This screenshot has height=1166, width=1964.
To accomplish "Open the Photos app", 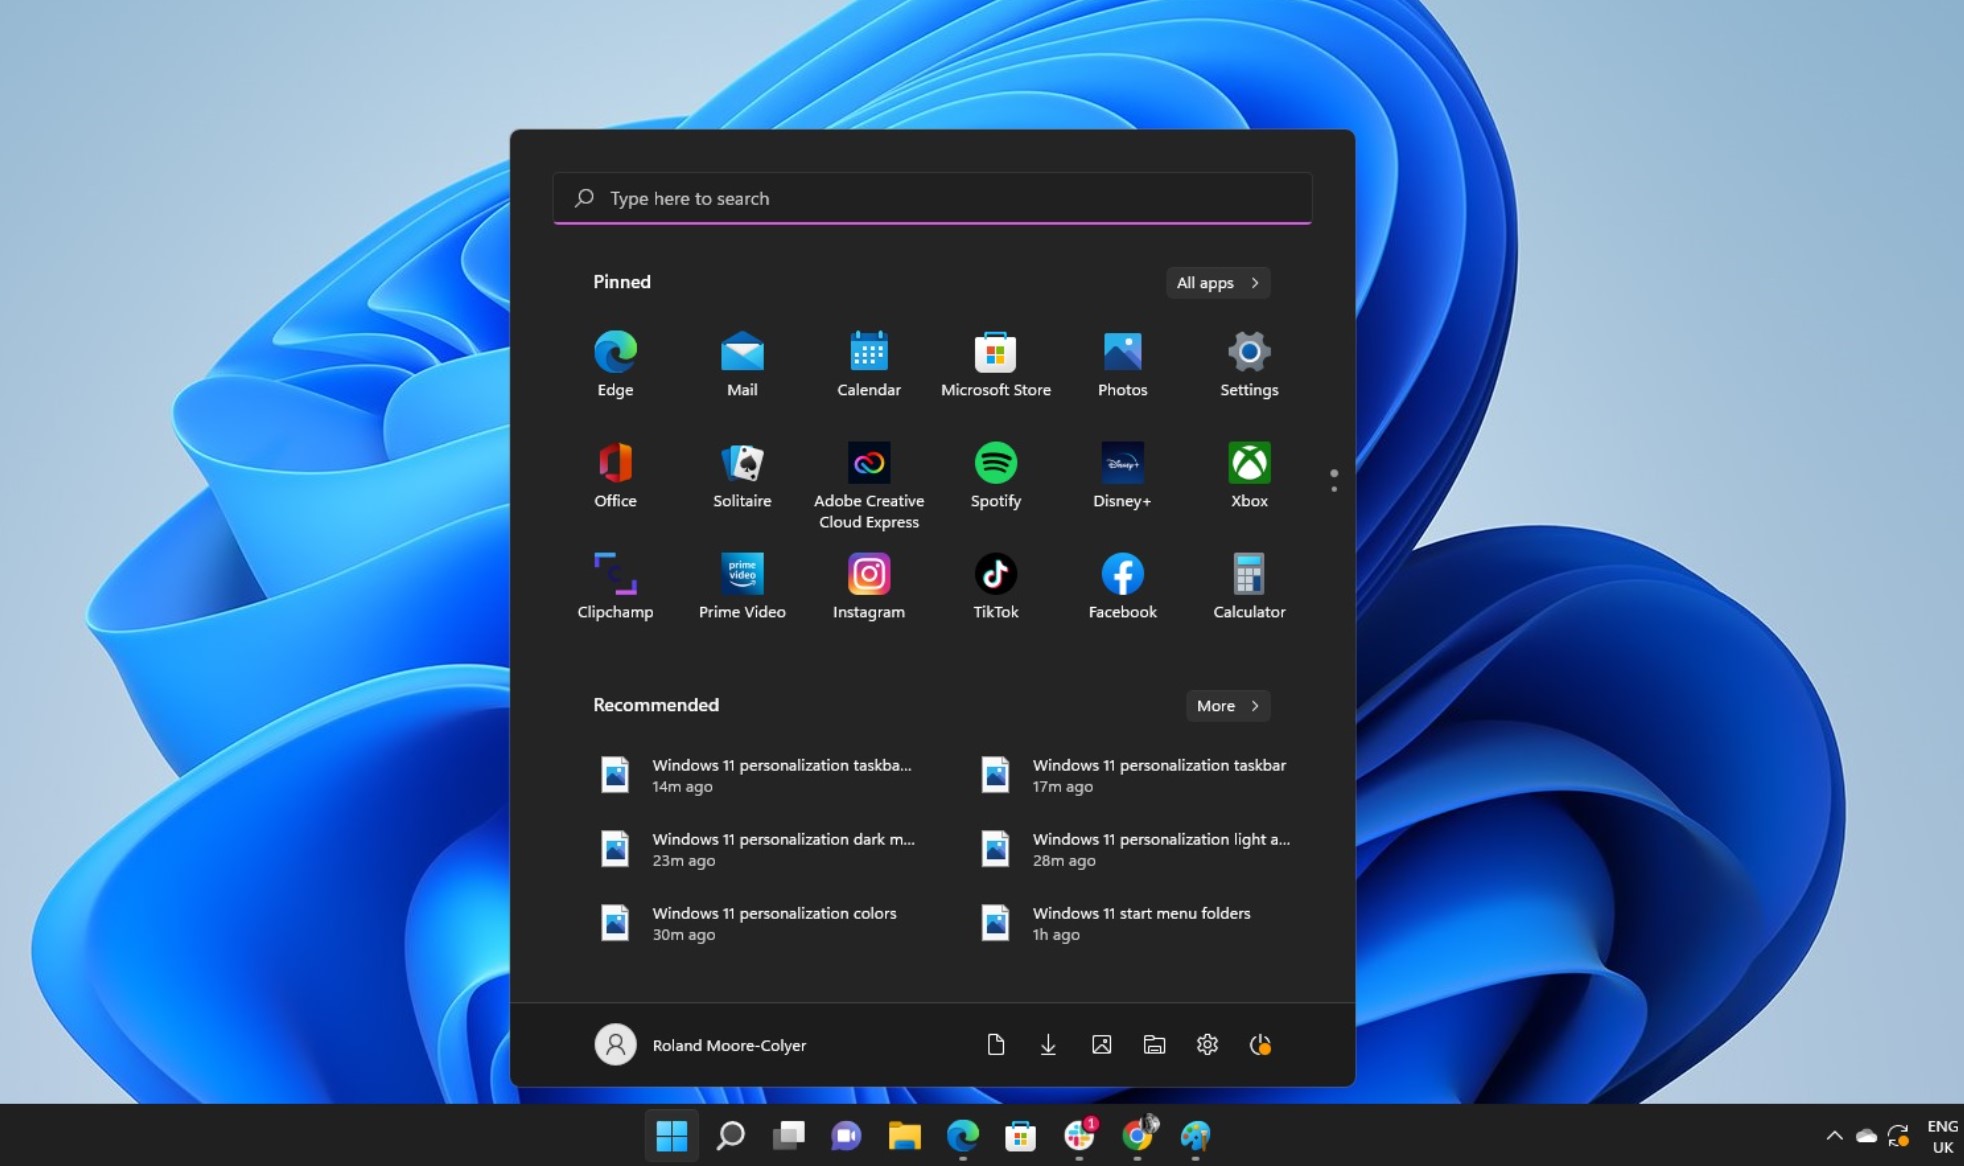I will point(1121,352).
